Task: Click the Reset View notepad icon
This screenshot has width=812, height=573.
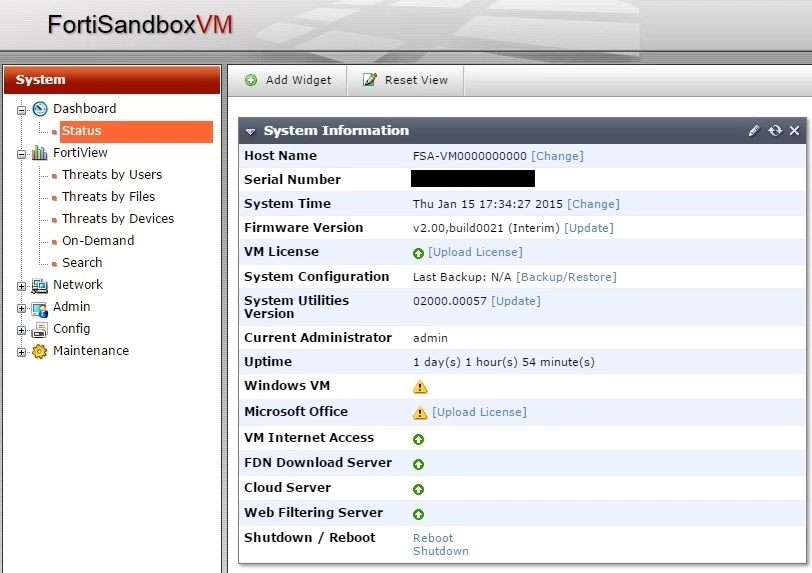Action: pos(370,80)
